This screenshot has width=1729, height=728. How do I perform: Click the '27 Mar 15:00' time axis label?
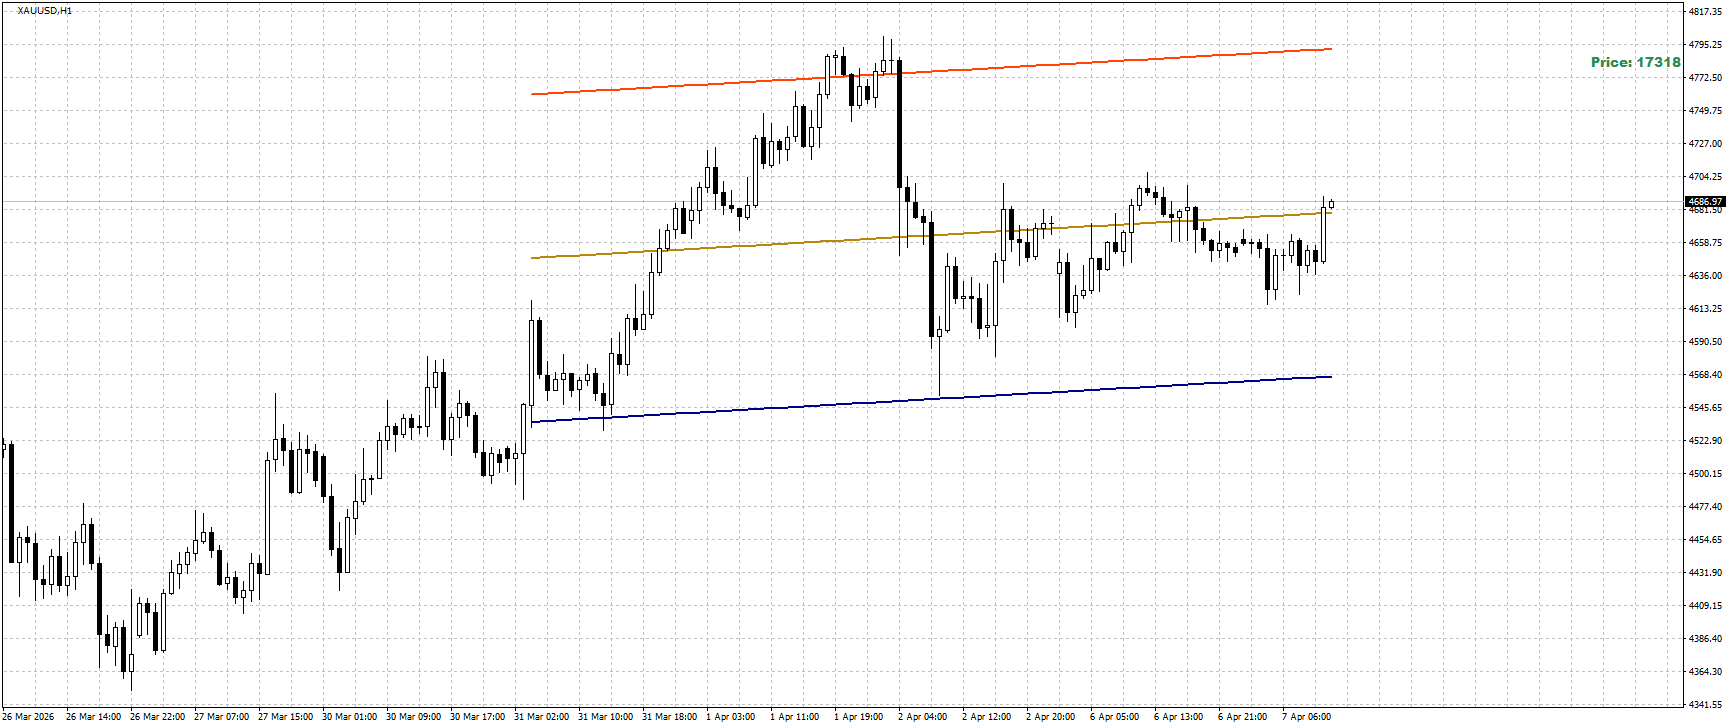[286, 717]
